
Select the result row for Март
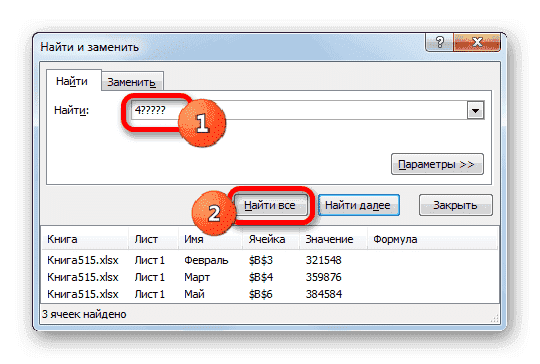270,277
